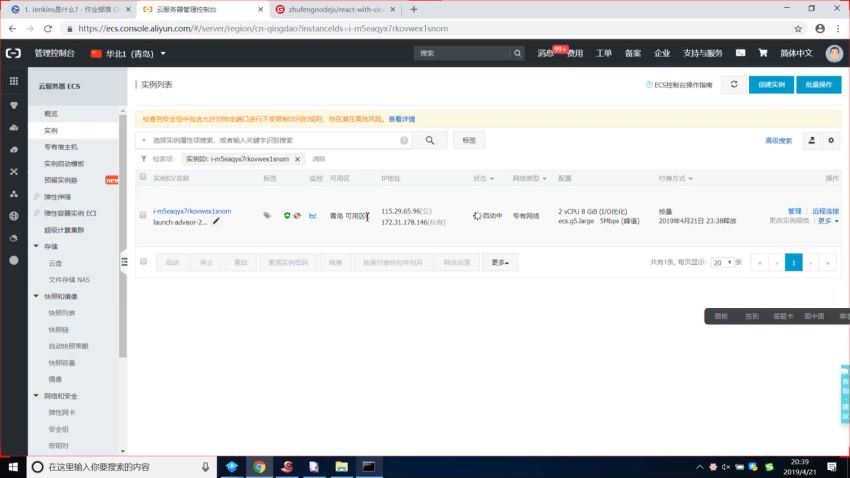Viewport: 850px width, 478px height.
Task: Switch to zhufengnodejs react browser tab
Action: click(x=336, y=9)
